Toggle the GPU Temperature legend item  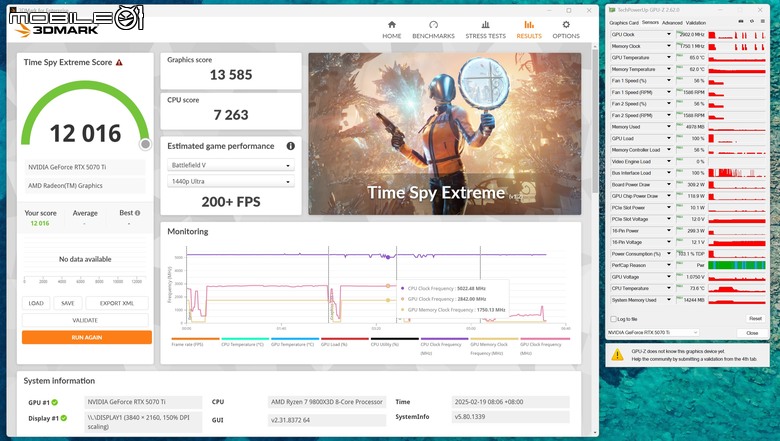click(x=294, y=342)
